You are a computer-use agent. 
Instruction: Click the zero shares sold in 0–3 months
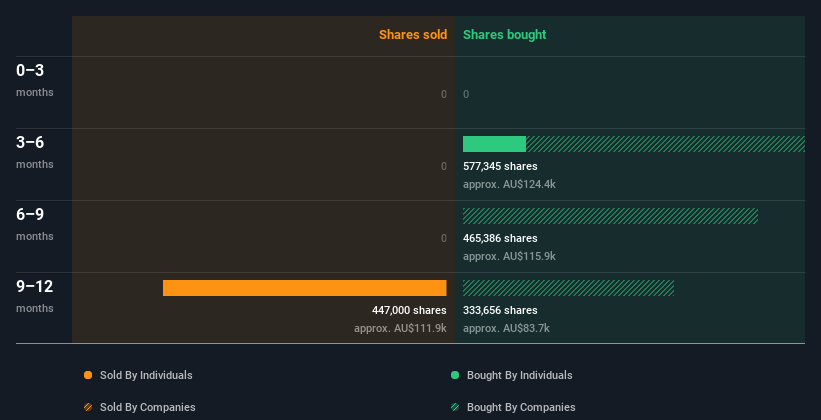(x=444, y=94)
